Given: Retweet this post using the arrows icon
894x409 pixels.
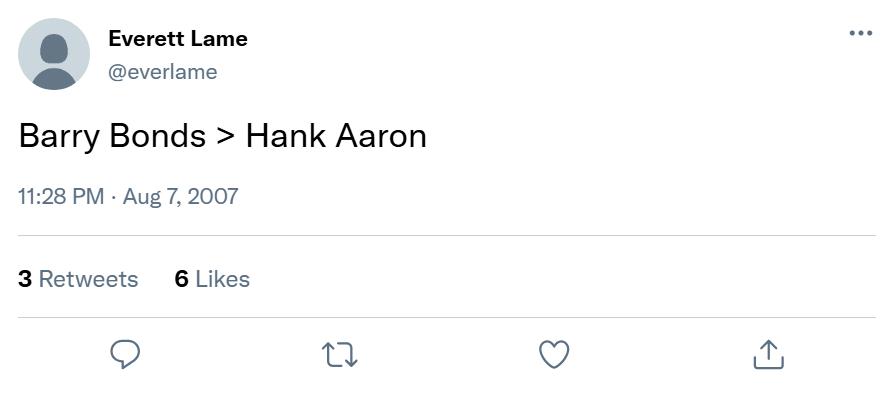Looking at the screenshot, I should [x=340, y=353].
